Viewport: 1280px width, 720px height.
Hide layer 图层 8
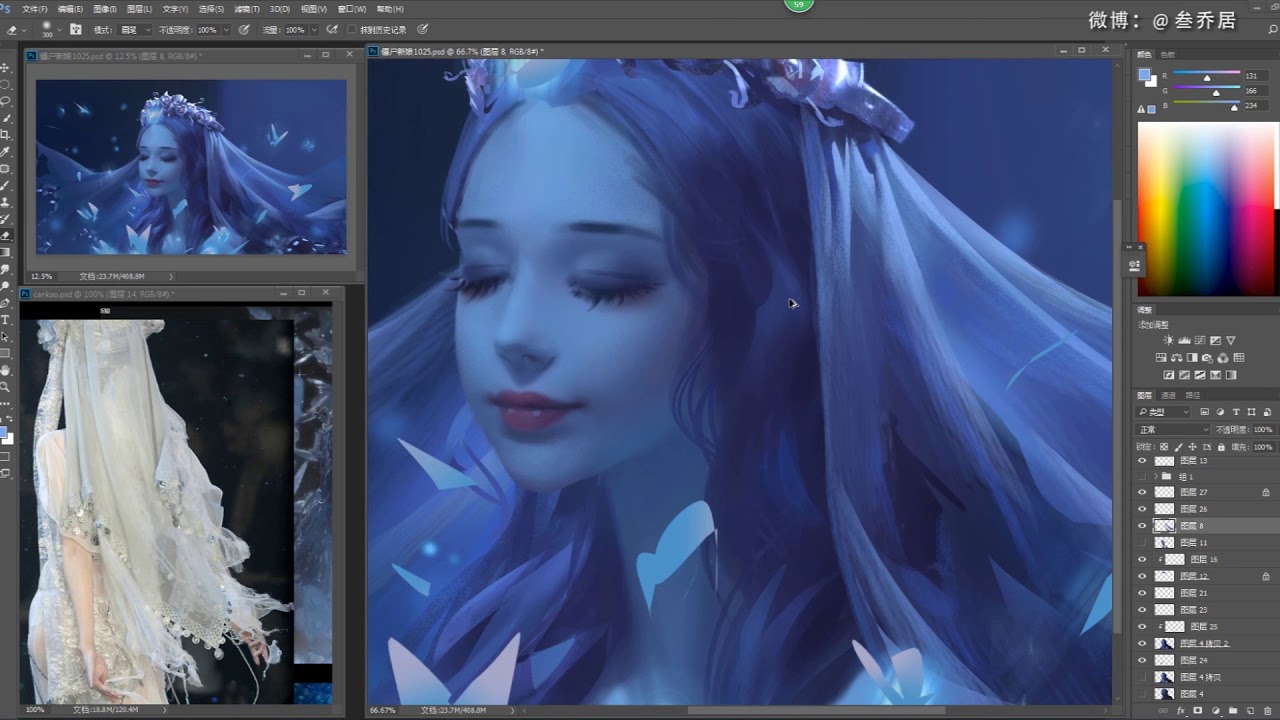[x=1142, y=526]
